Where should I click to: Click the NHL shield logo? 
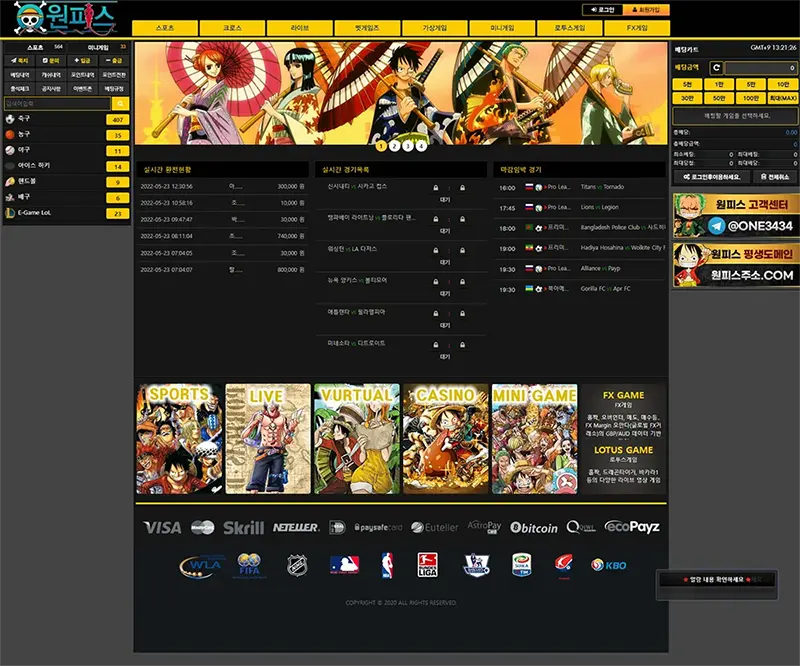pyautogui.click(x=297, y=565)
